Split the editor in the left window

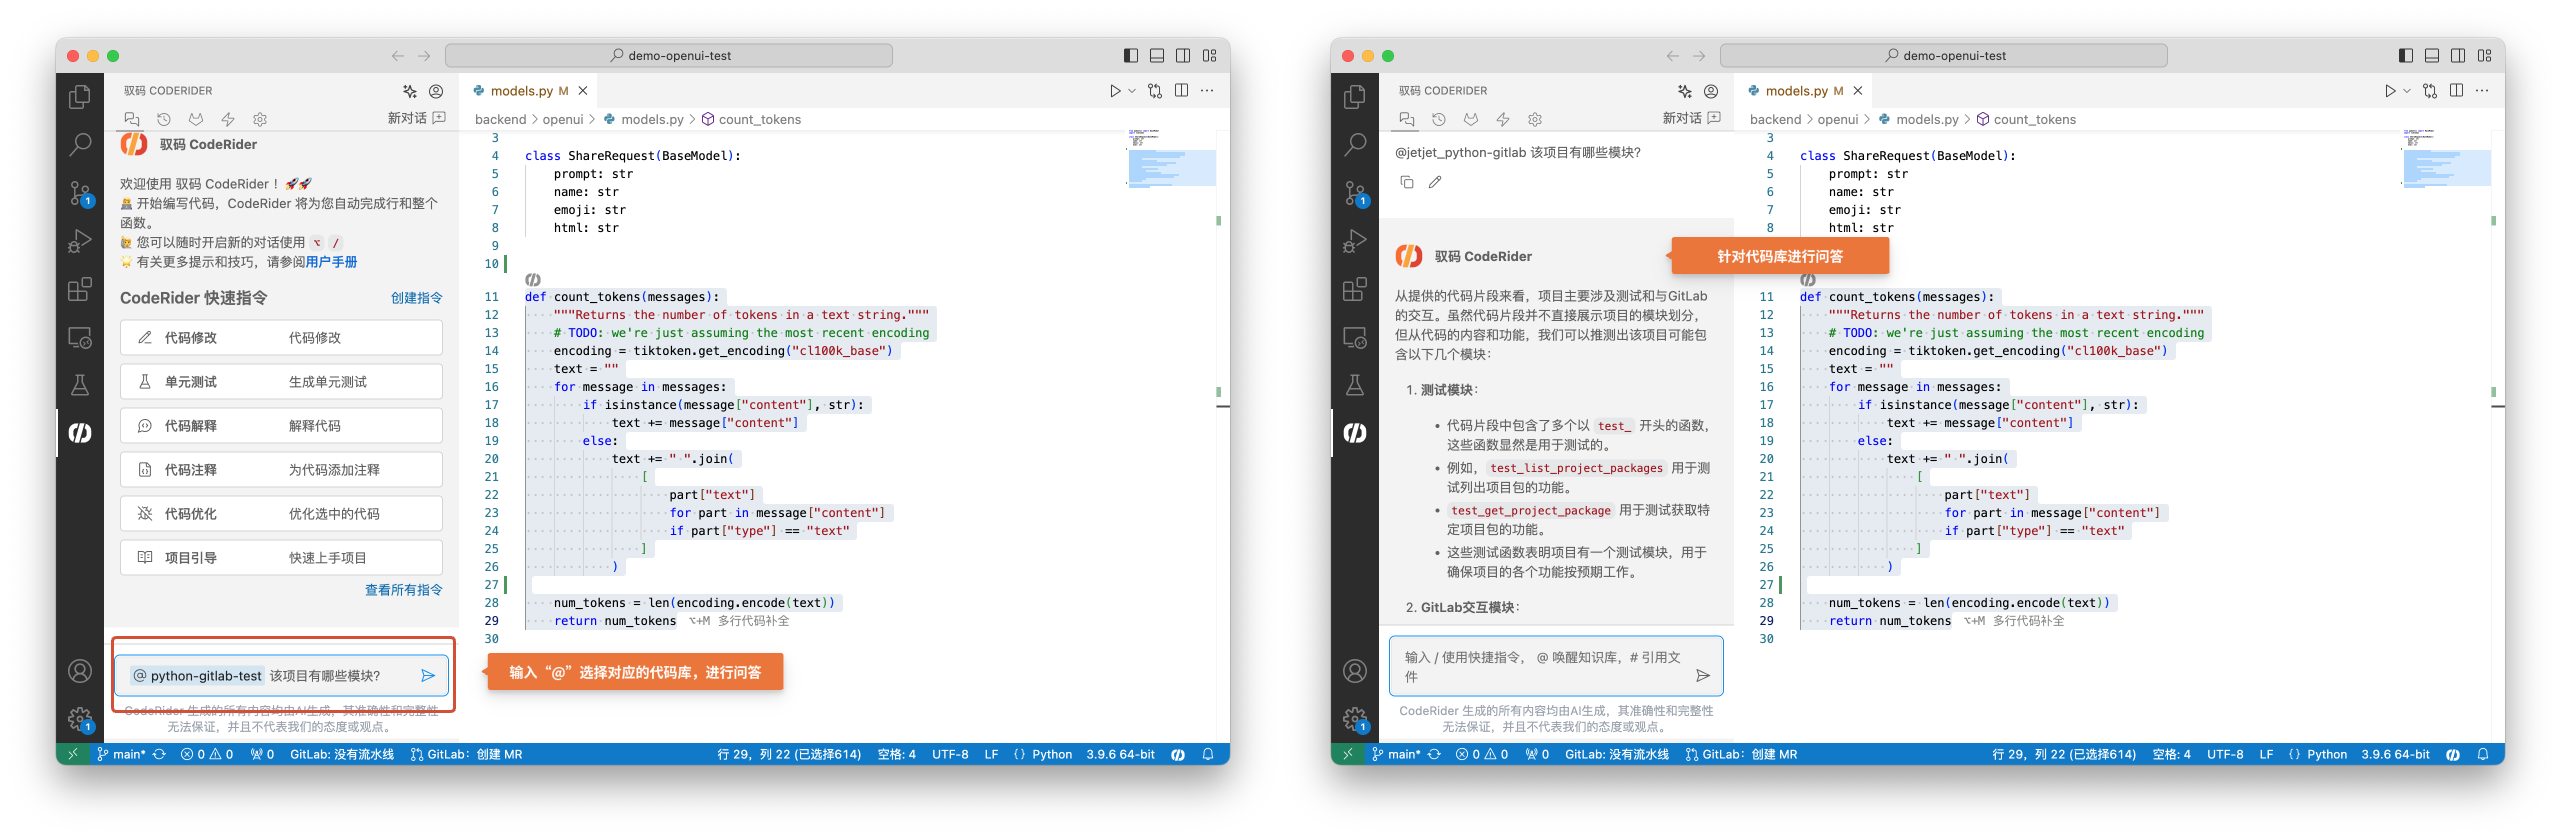click(1182, 91)
